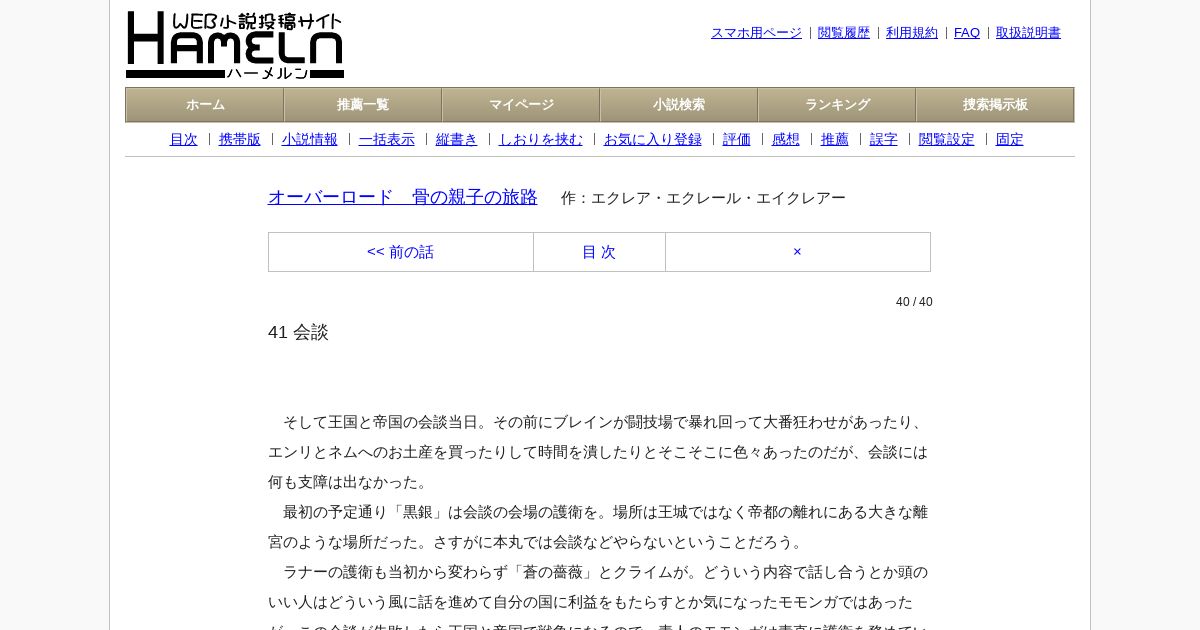Open the 誤字 typo report link
The height and width of the screenshot is (630, 1200).
[x=884, y=140]
